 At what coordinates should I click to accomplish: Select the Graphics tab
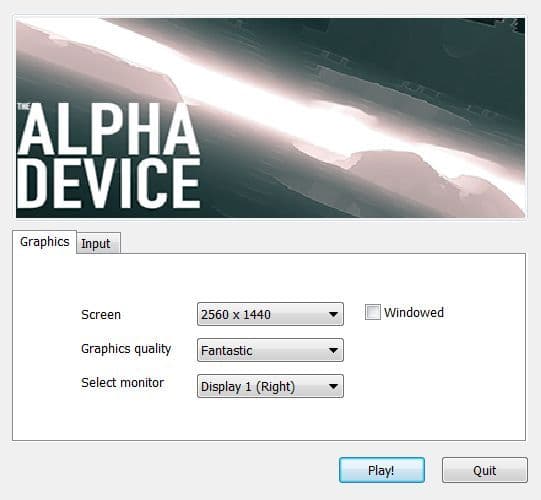point(45,242)
